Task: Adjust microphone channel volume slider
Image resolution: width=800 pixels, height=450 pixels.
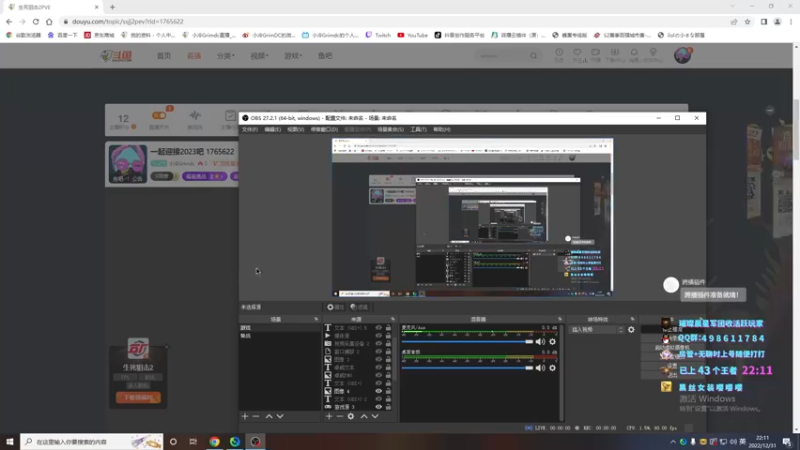Action: point(467,341)
